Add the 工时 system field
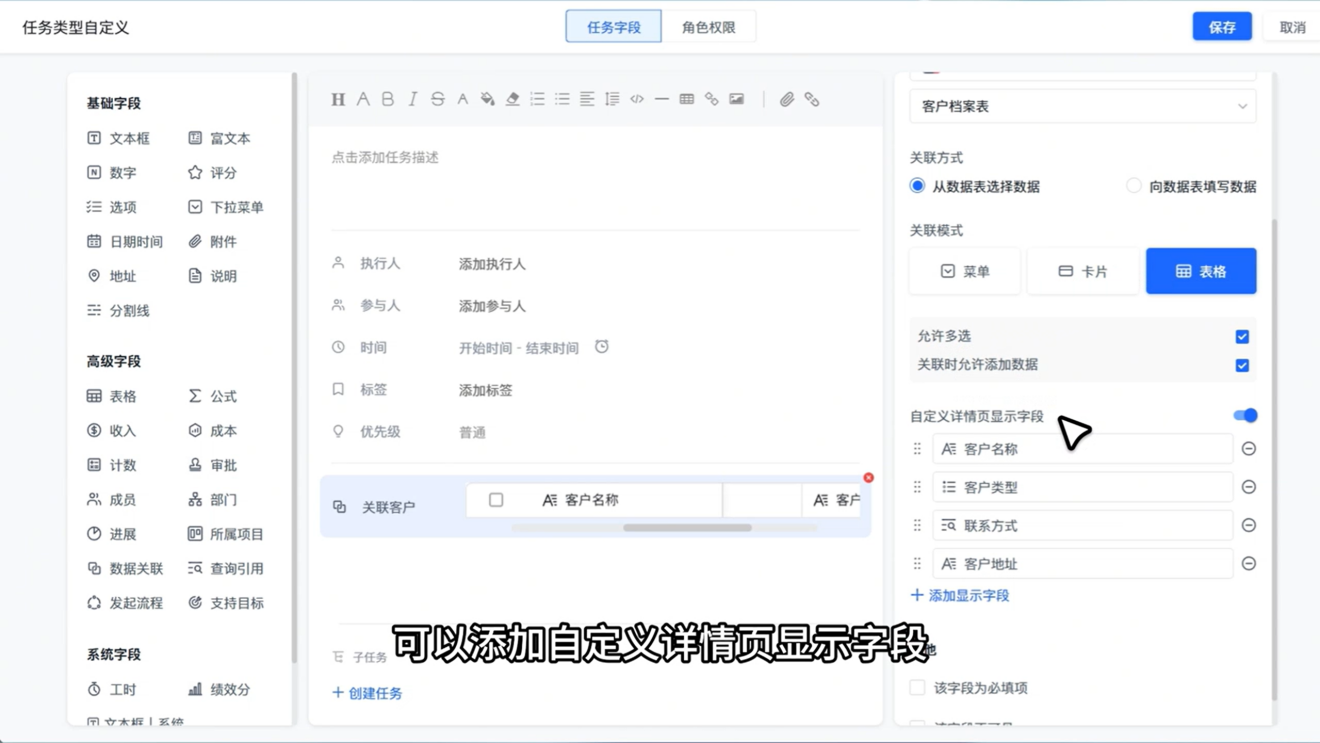The height and width of the screenshot is (743, 1320). pos(111,690)
